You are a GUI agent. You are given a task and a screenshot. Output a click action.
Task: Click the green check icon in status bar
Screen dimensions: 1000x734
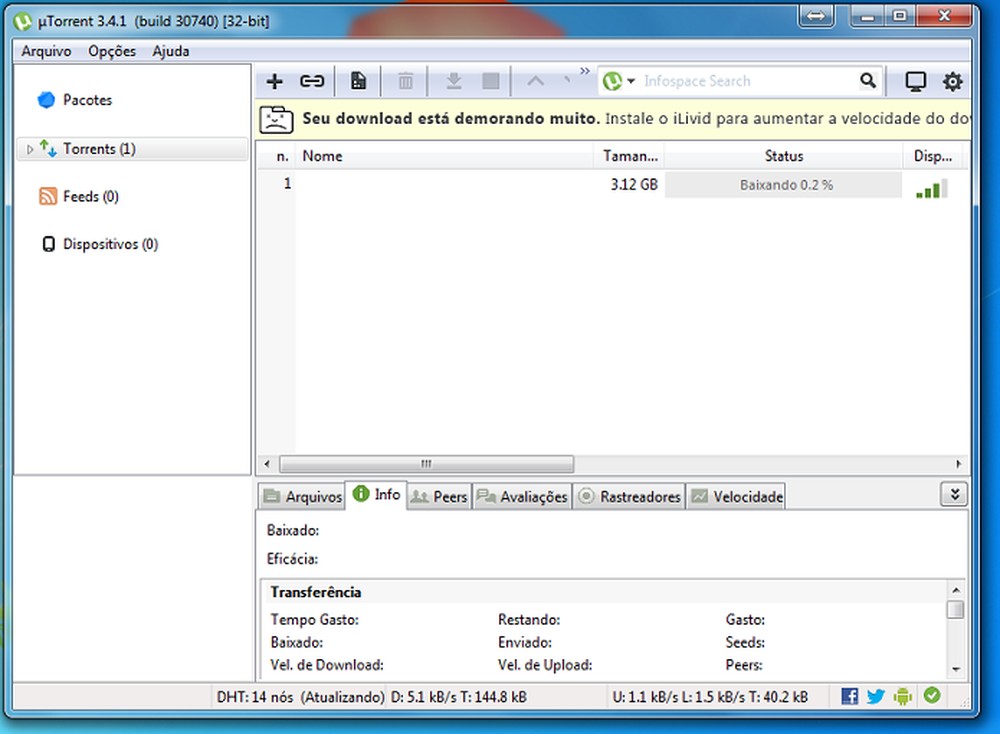(x=930, y=696)
